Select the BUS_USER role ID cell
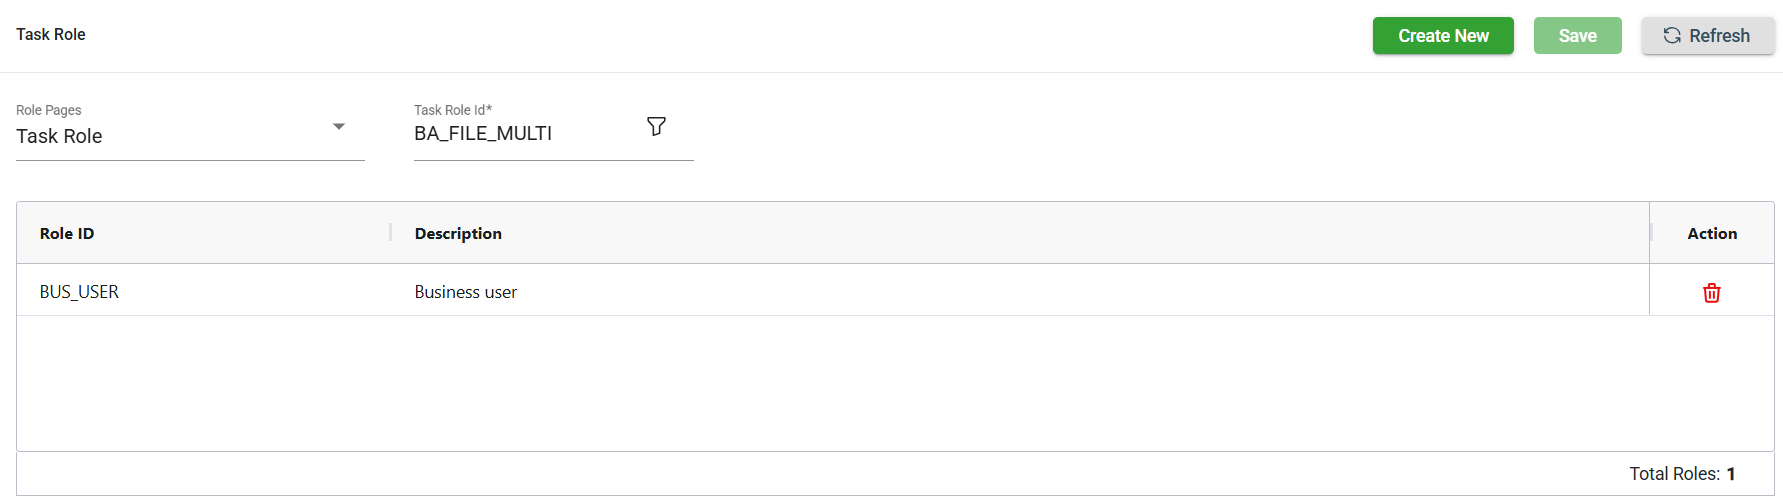The image size is (1783, 503). click(x=80, y=292)
